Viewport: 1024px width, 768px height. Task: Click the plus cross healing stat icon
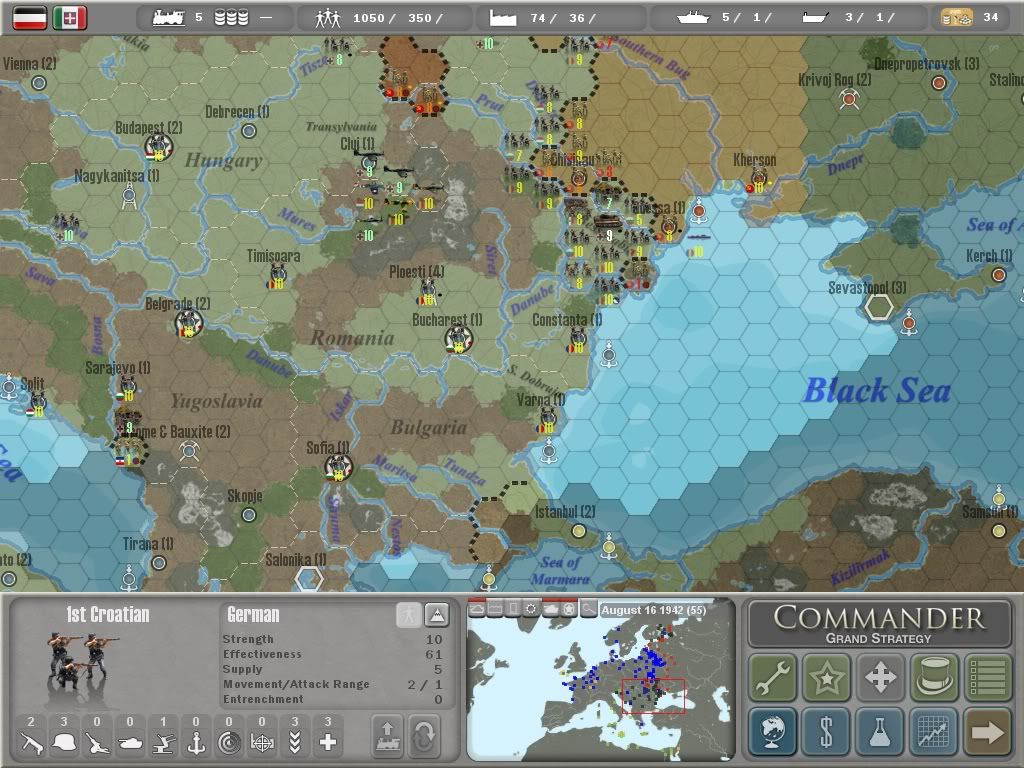(x=328, y=743)
